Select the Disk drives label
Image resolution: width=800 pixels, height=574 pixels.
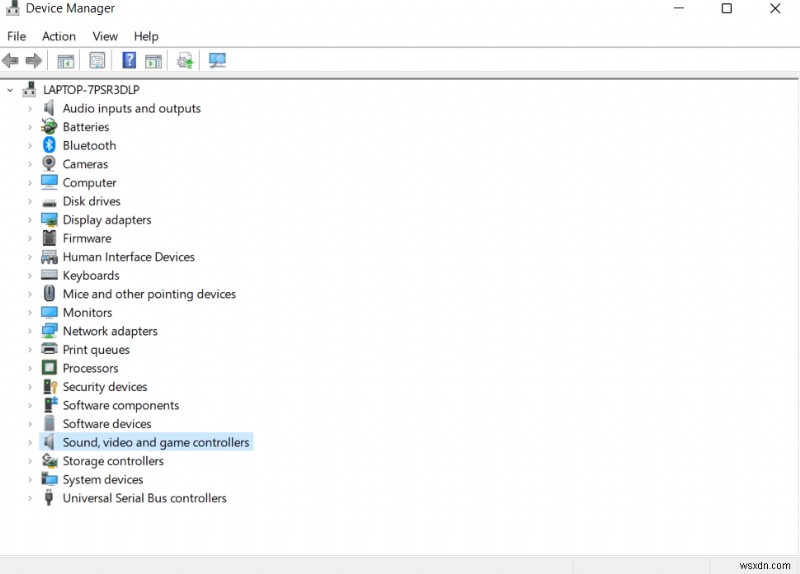pyautogui.click(x=91, y=201)
